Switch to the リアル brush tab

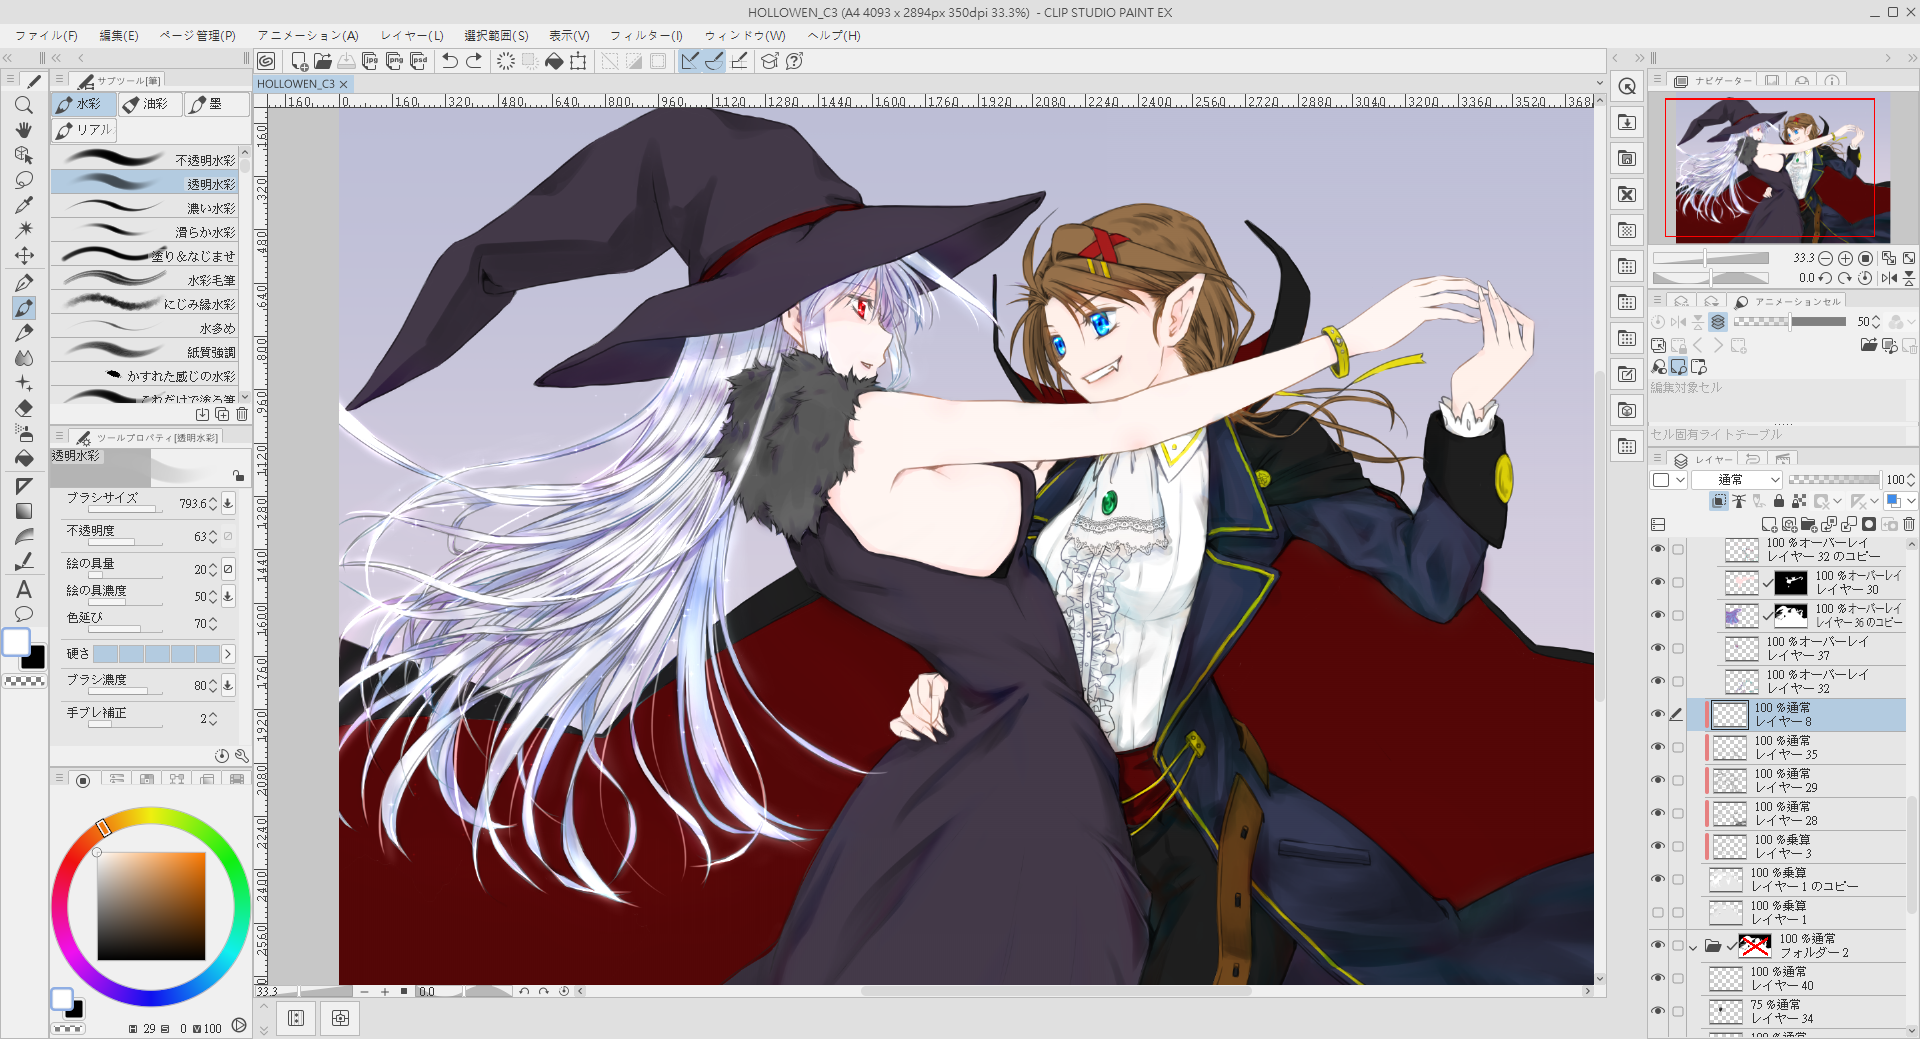[85, 130]
